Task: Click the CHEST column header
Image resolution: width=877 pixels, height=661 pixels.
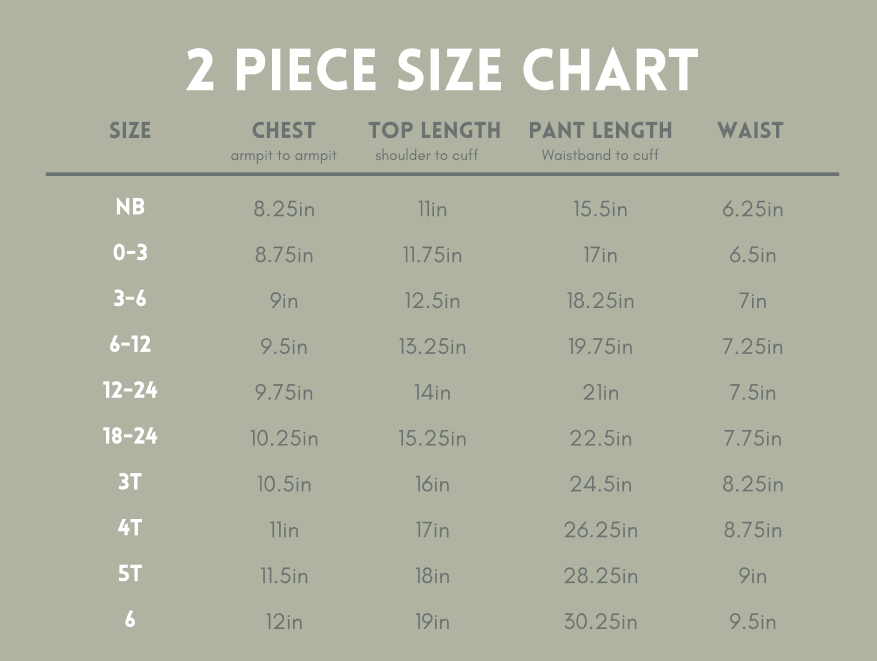Action: pos(284,131)
